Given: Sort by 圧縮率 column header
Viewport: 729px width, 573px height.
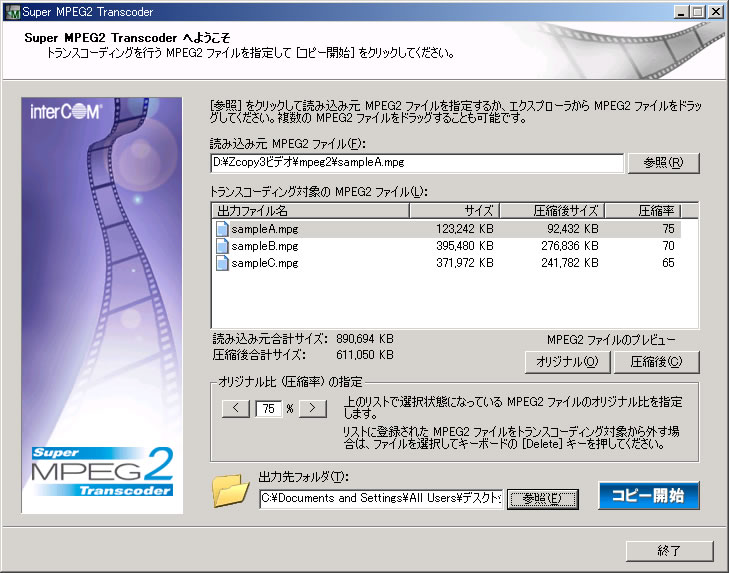Looking at the screenshot, I should point(643,211).
